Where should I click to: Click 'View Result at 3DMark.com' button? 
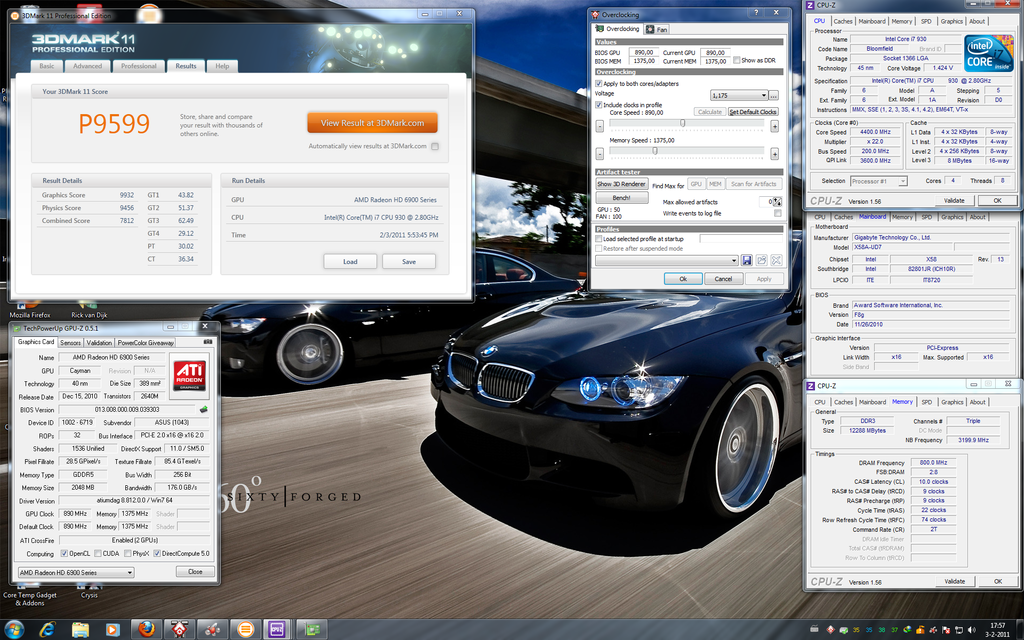coord(372,123)
